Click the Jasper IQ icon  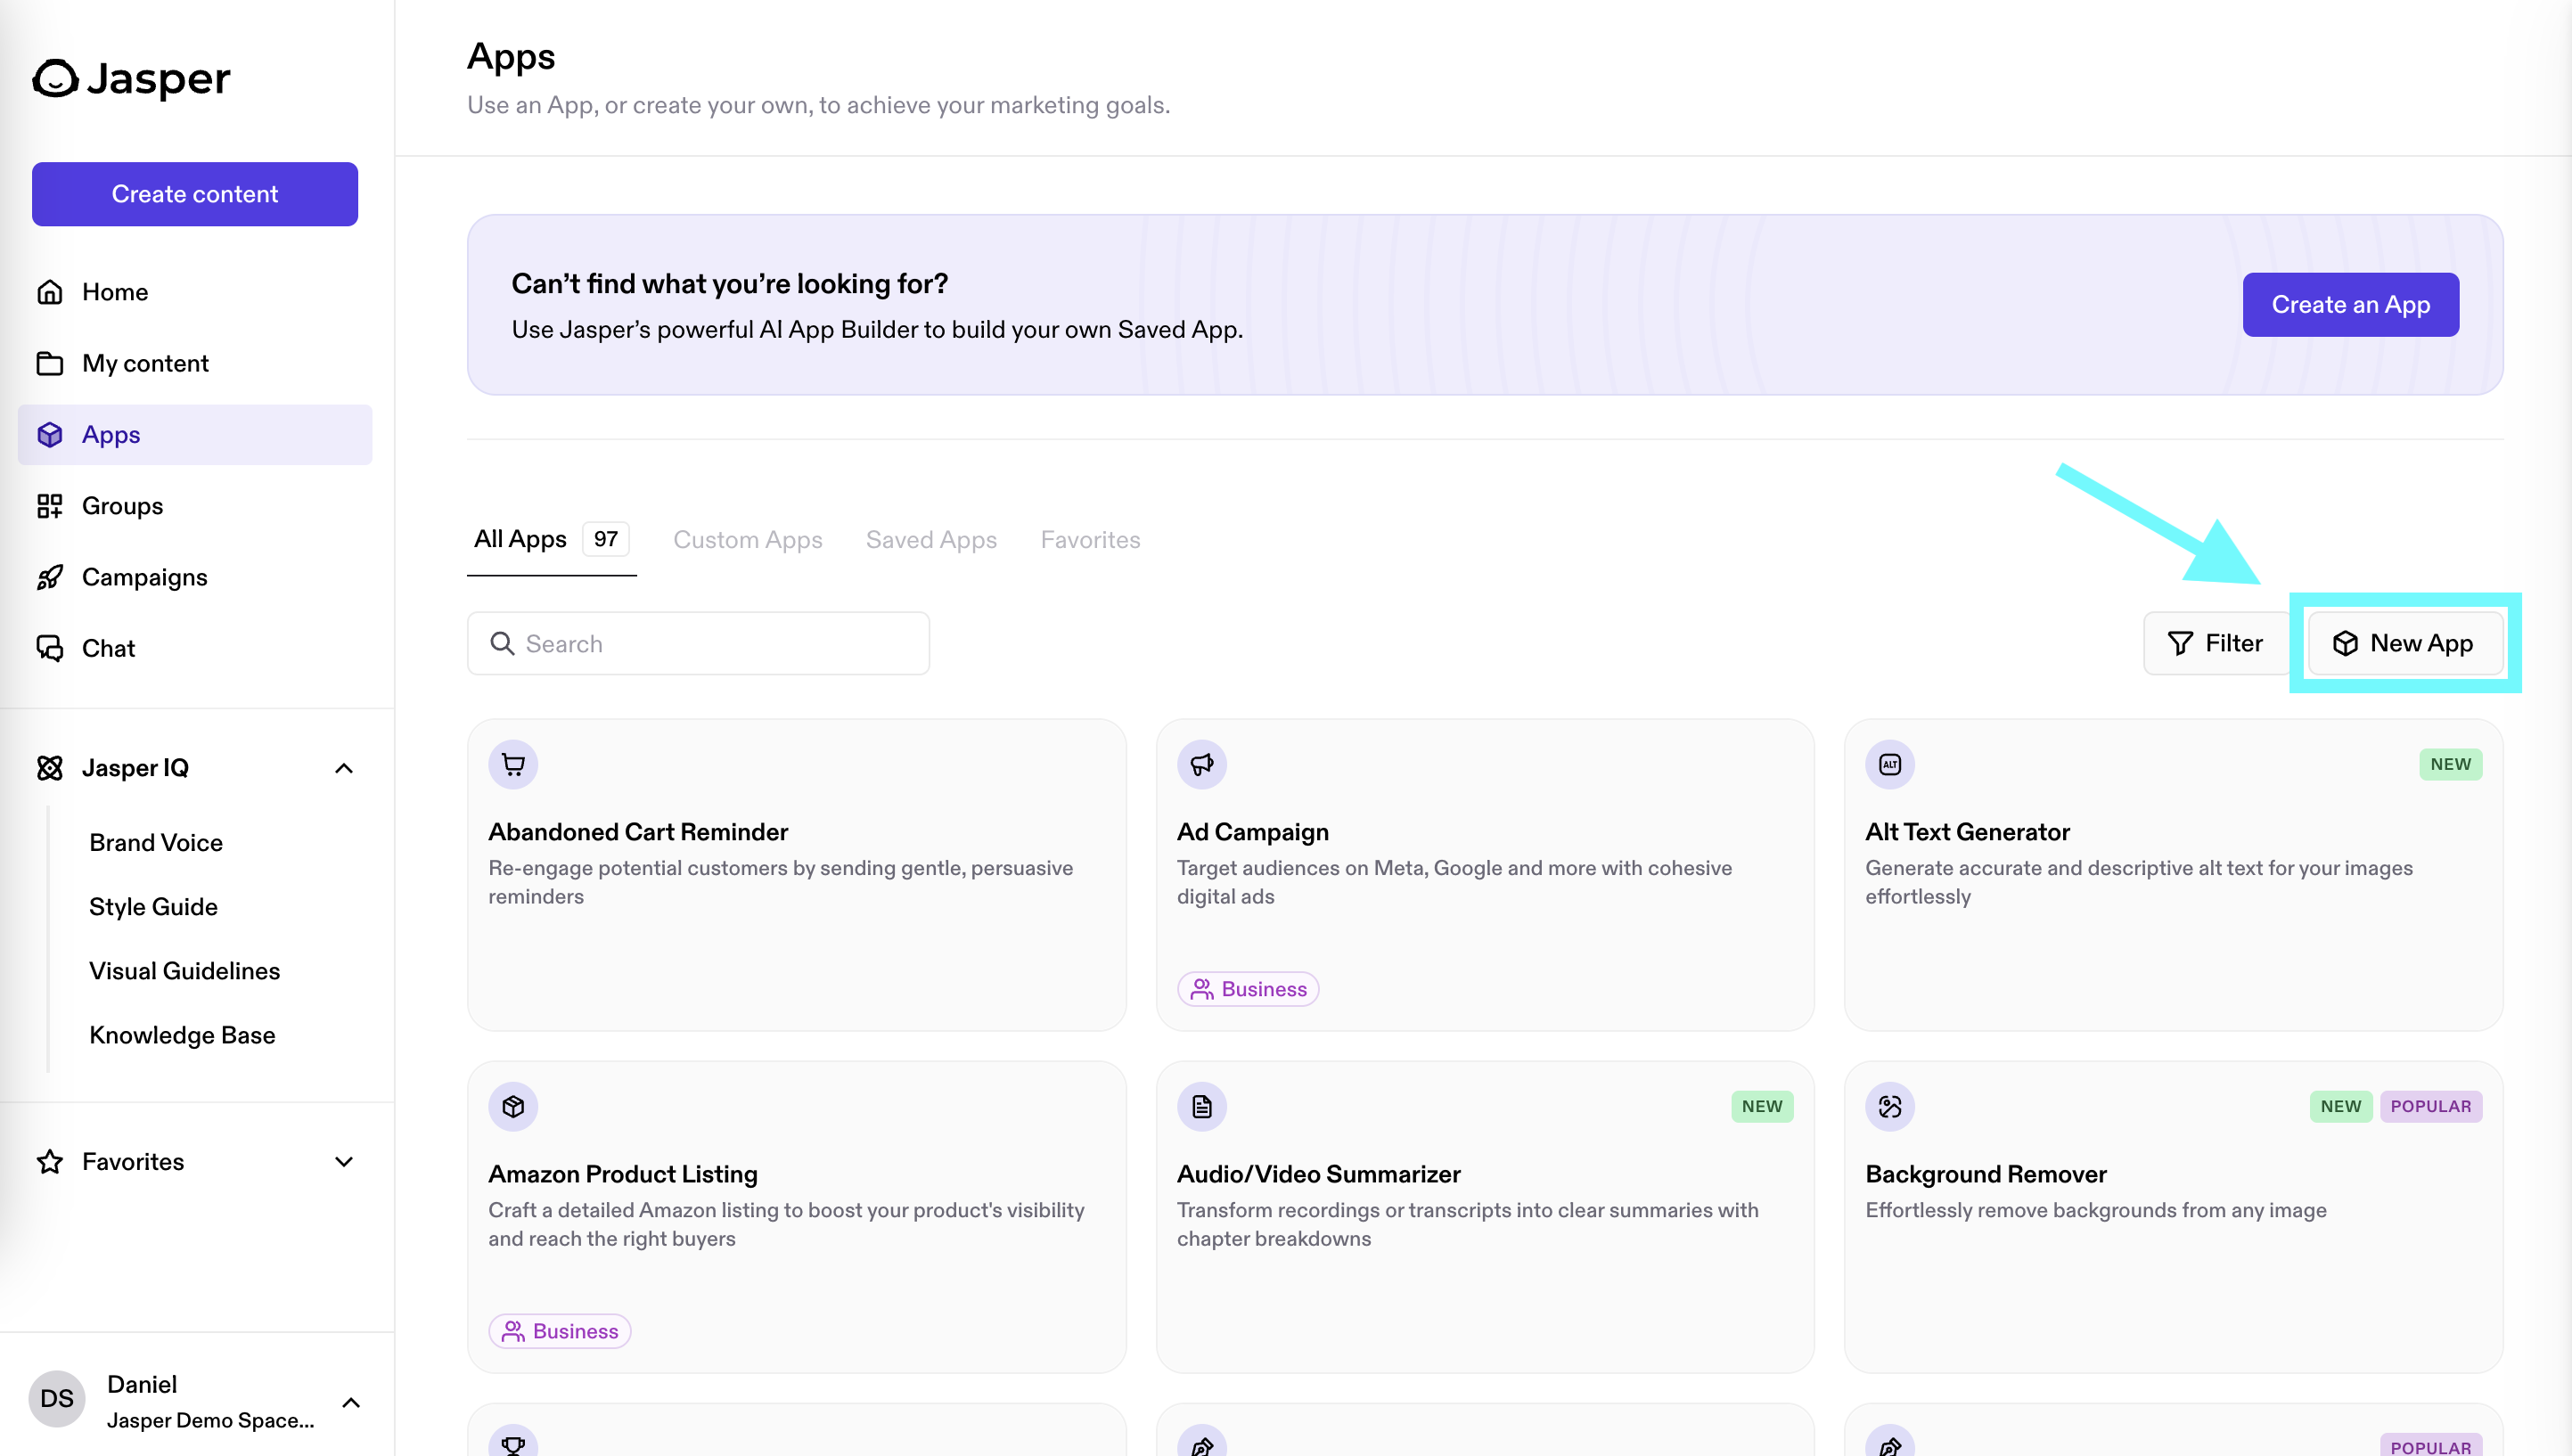tap(50, 768)
